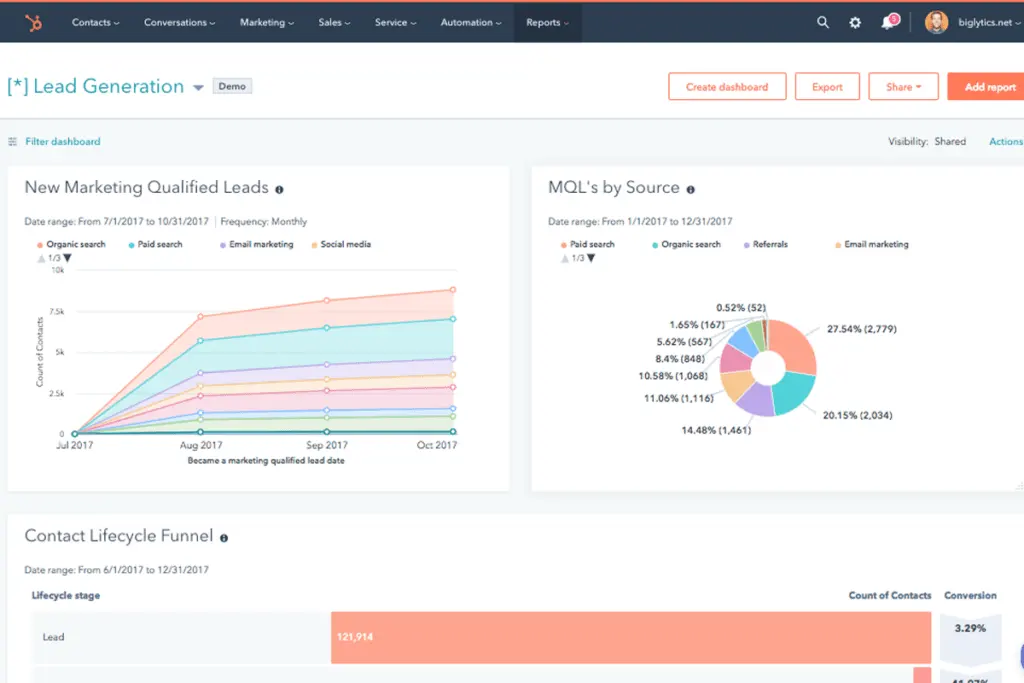1024x683 pixels.
Task: Toggle Referrals slice in pie chart legend
Action: [765, 244]
